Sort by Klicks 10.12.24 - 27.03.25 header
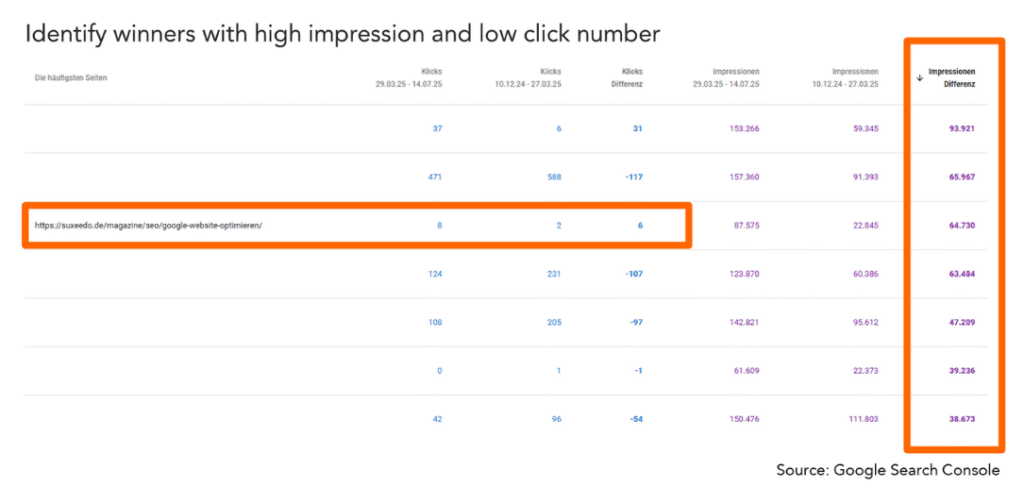The height and width of the screenshot is (488, 1024). coord(527,78)
